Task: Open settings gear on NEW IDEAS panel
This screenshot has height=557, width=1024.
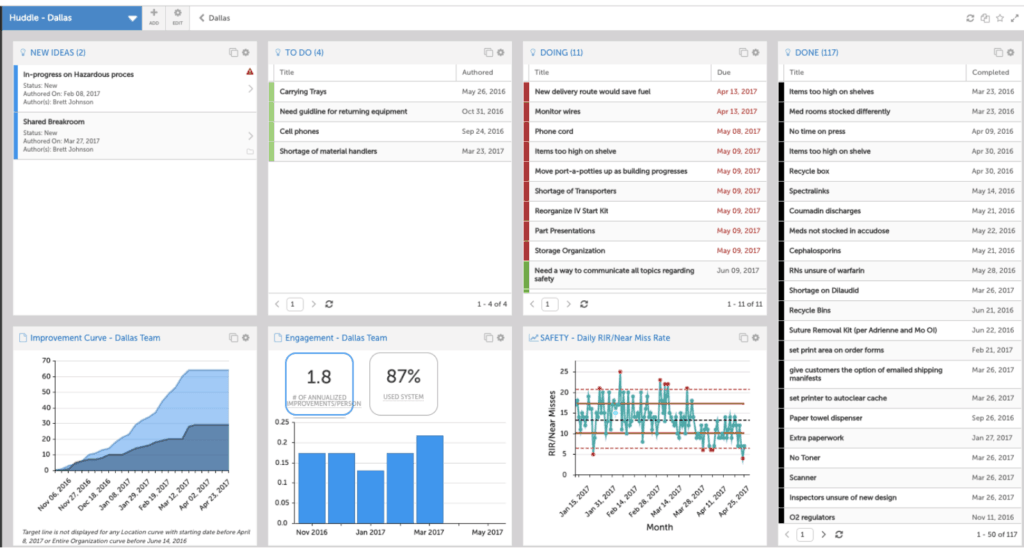Action: [x=246, y=52]
